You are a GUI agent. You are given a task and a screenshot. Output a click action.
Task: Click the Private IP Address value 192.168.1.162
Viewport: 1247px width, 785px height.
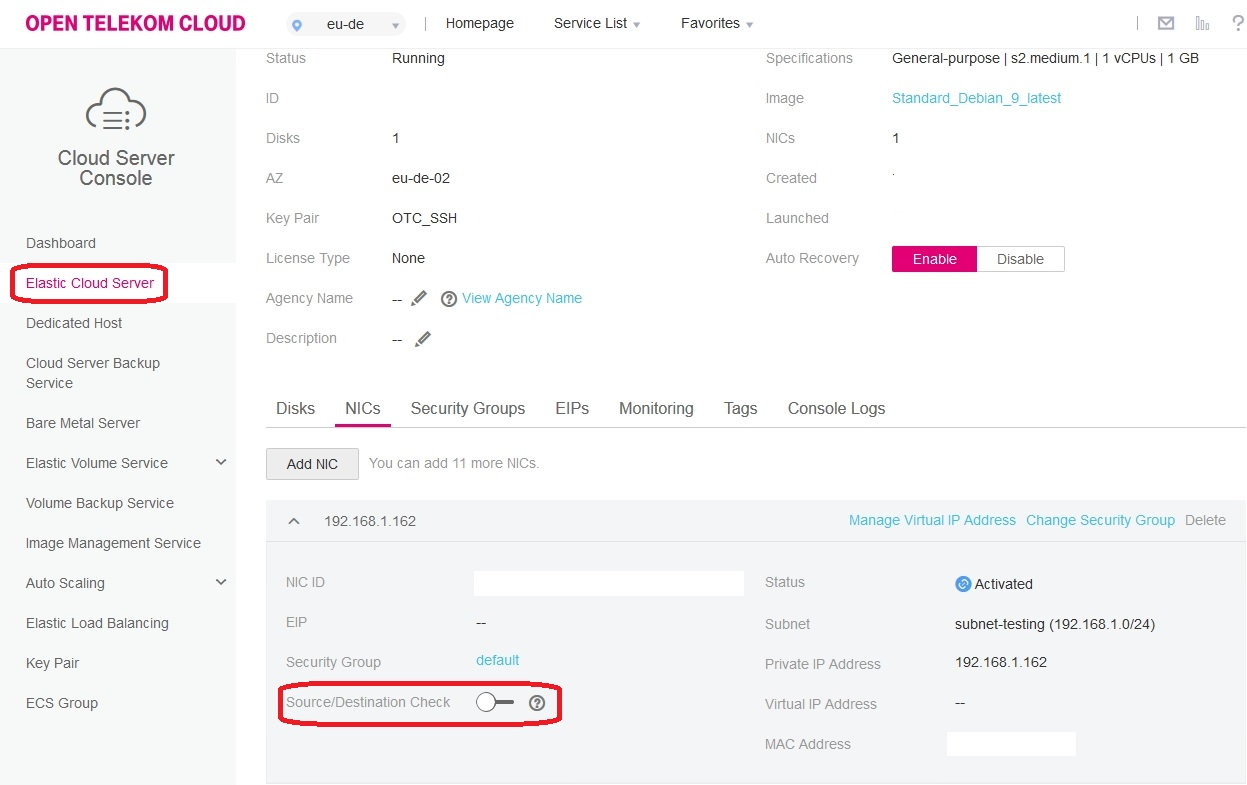pyautogui.click(x=1001, y=662)
